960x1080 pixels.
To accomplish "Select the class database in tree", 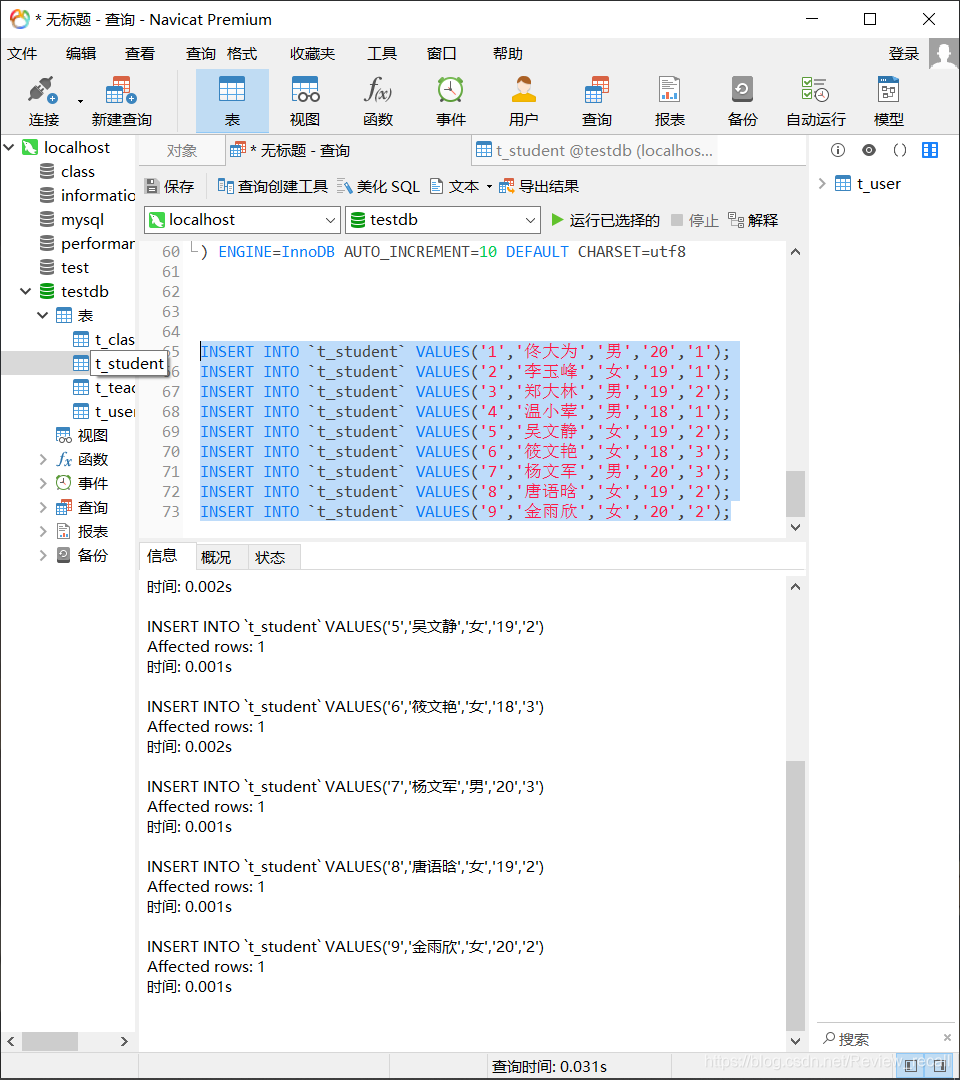I will (x=77, y=172).
